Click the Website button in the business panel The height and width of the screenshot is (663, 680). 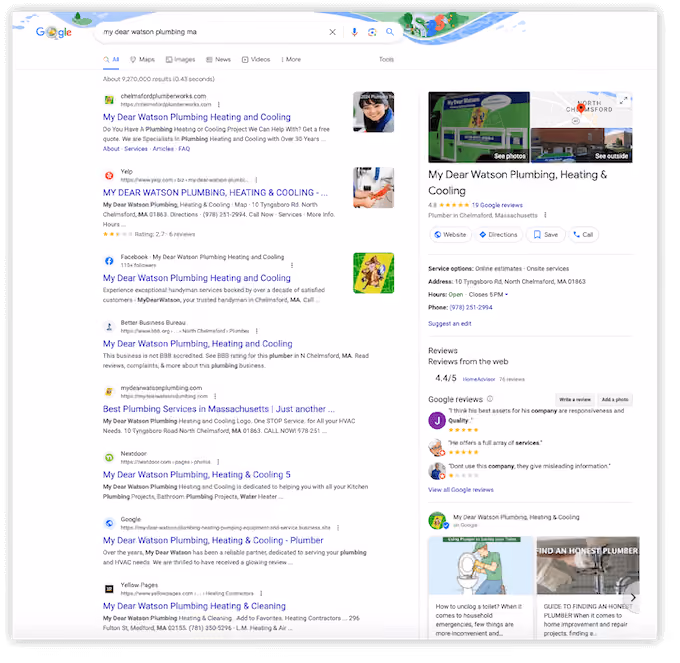(450, 235)
